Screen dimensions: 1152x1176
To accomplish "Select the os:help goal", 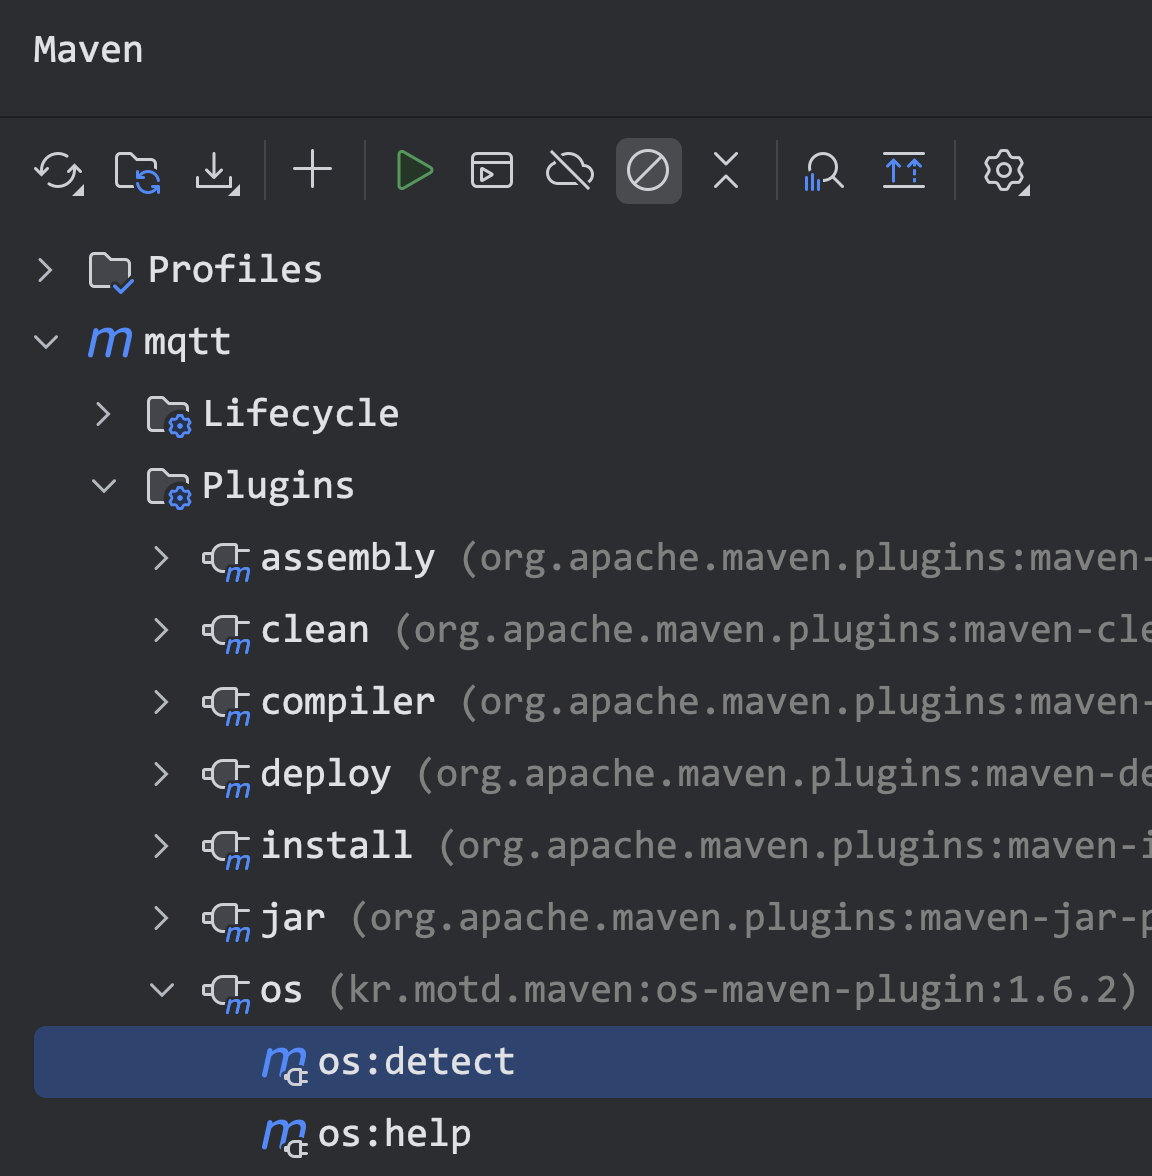I will pos(394,1133).
